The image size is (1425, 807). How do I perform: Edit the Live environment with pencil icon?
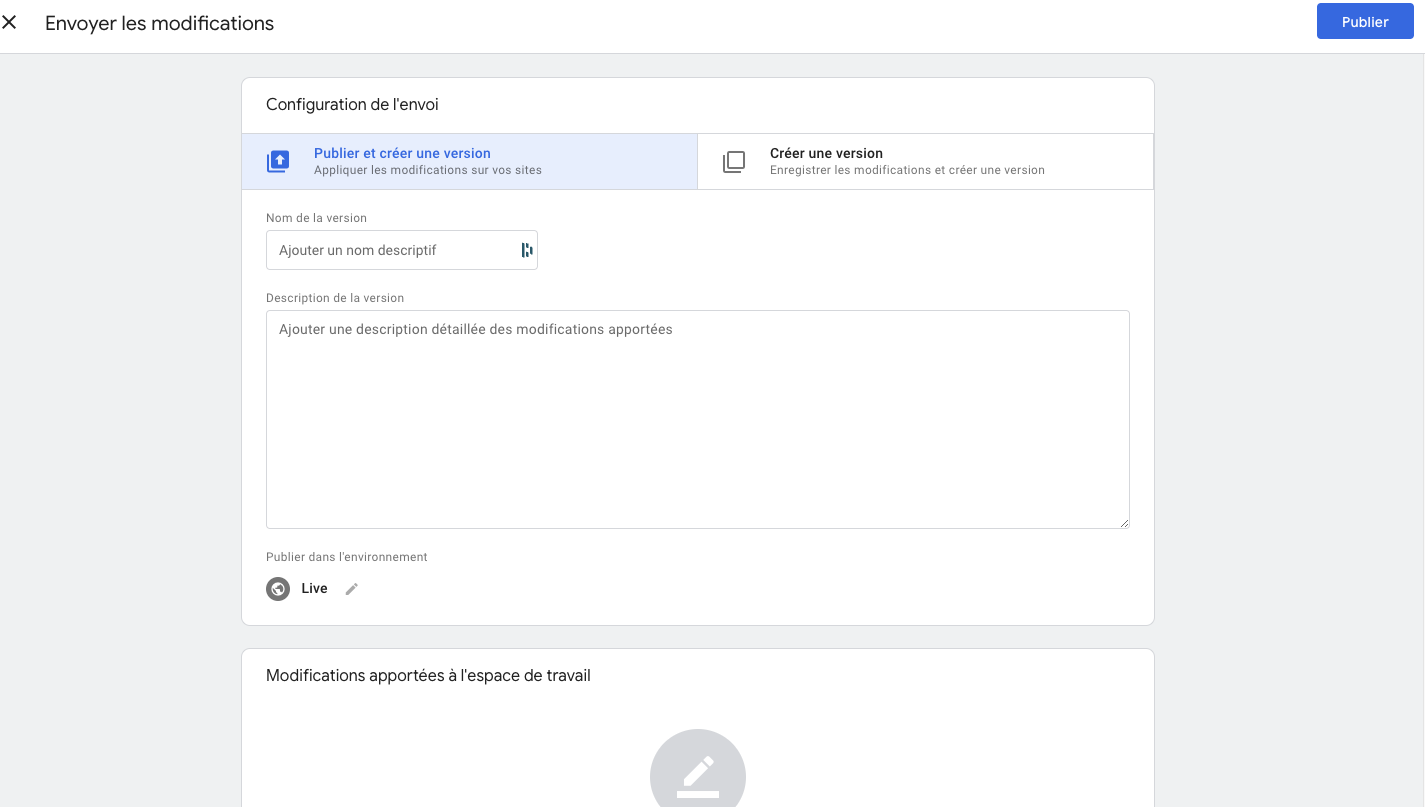tap(351, 589)
